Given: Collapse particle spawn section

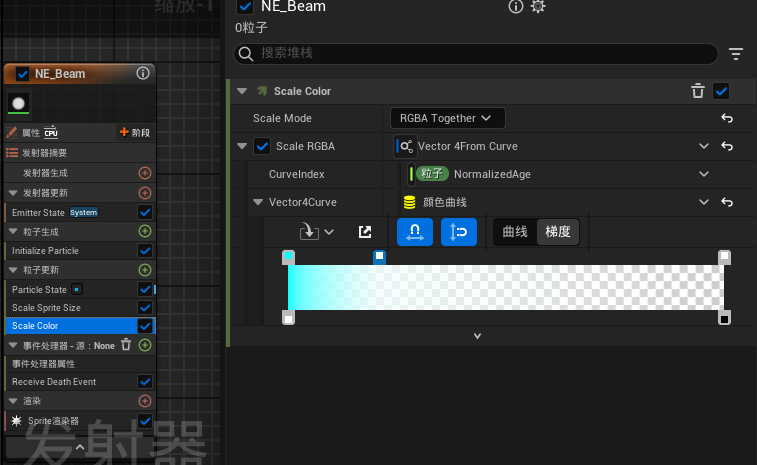Looking at the screenshot, I should click(13, 231).
